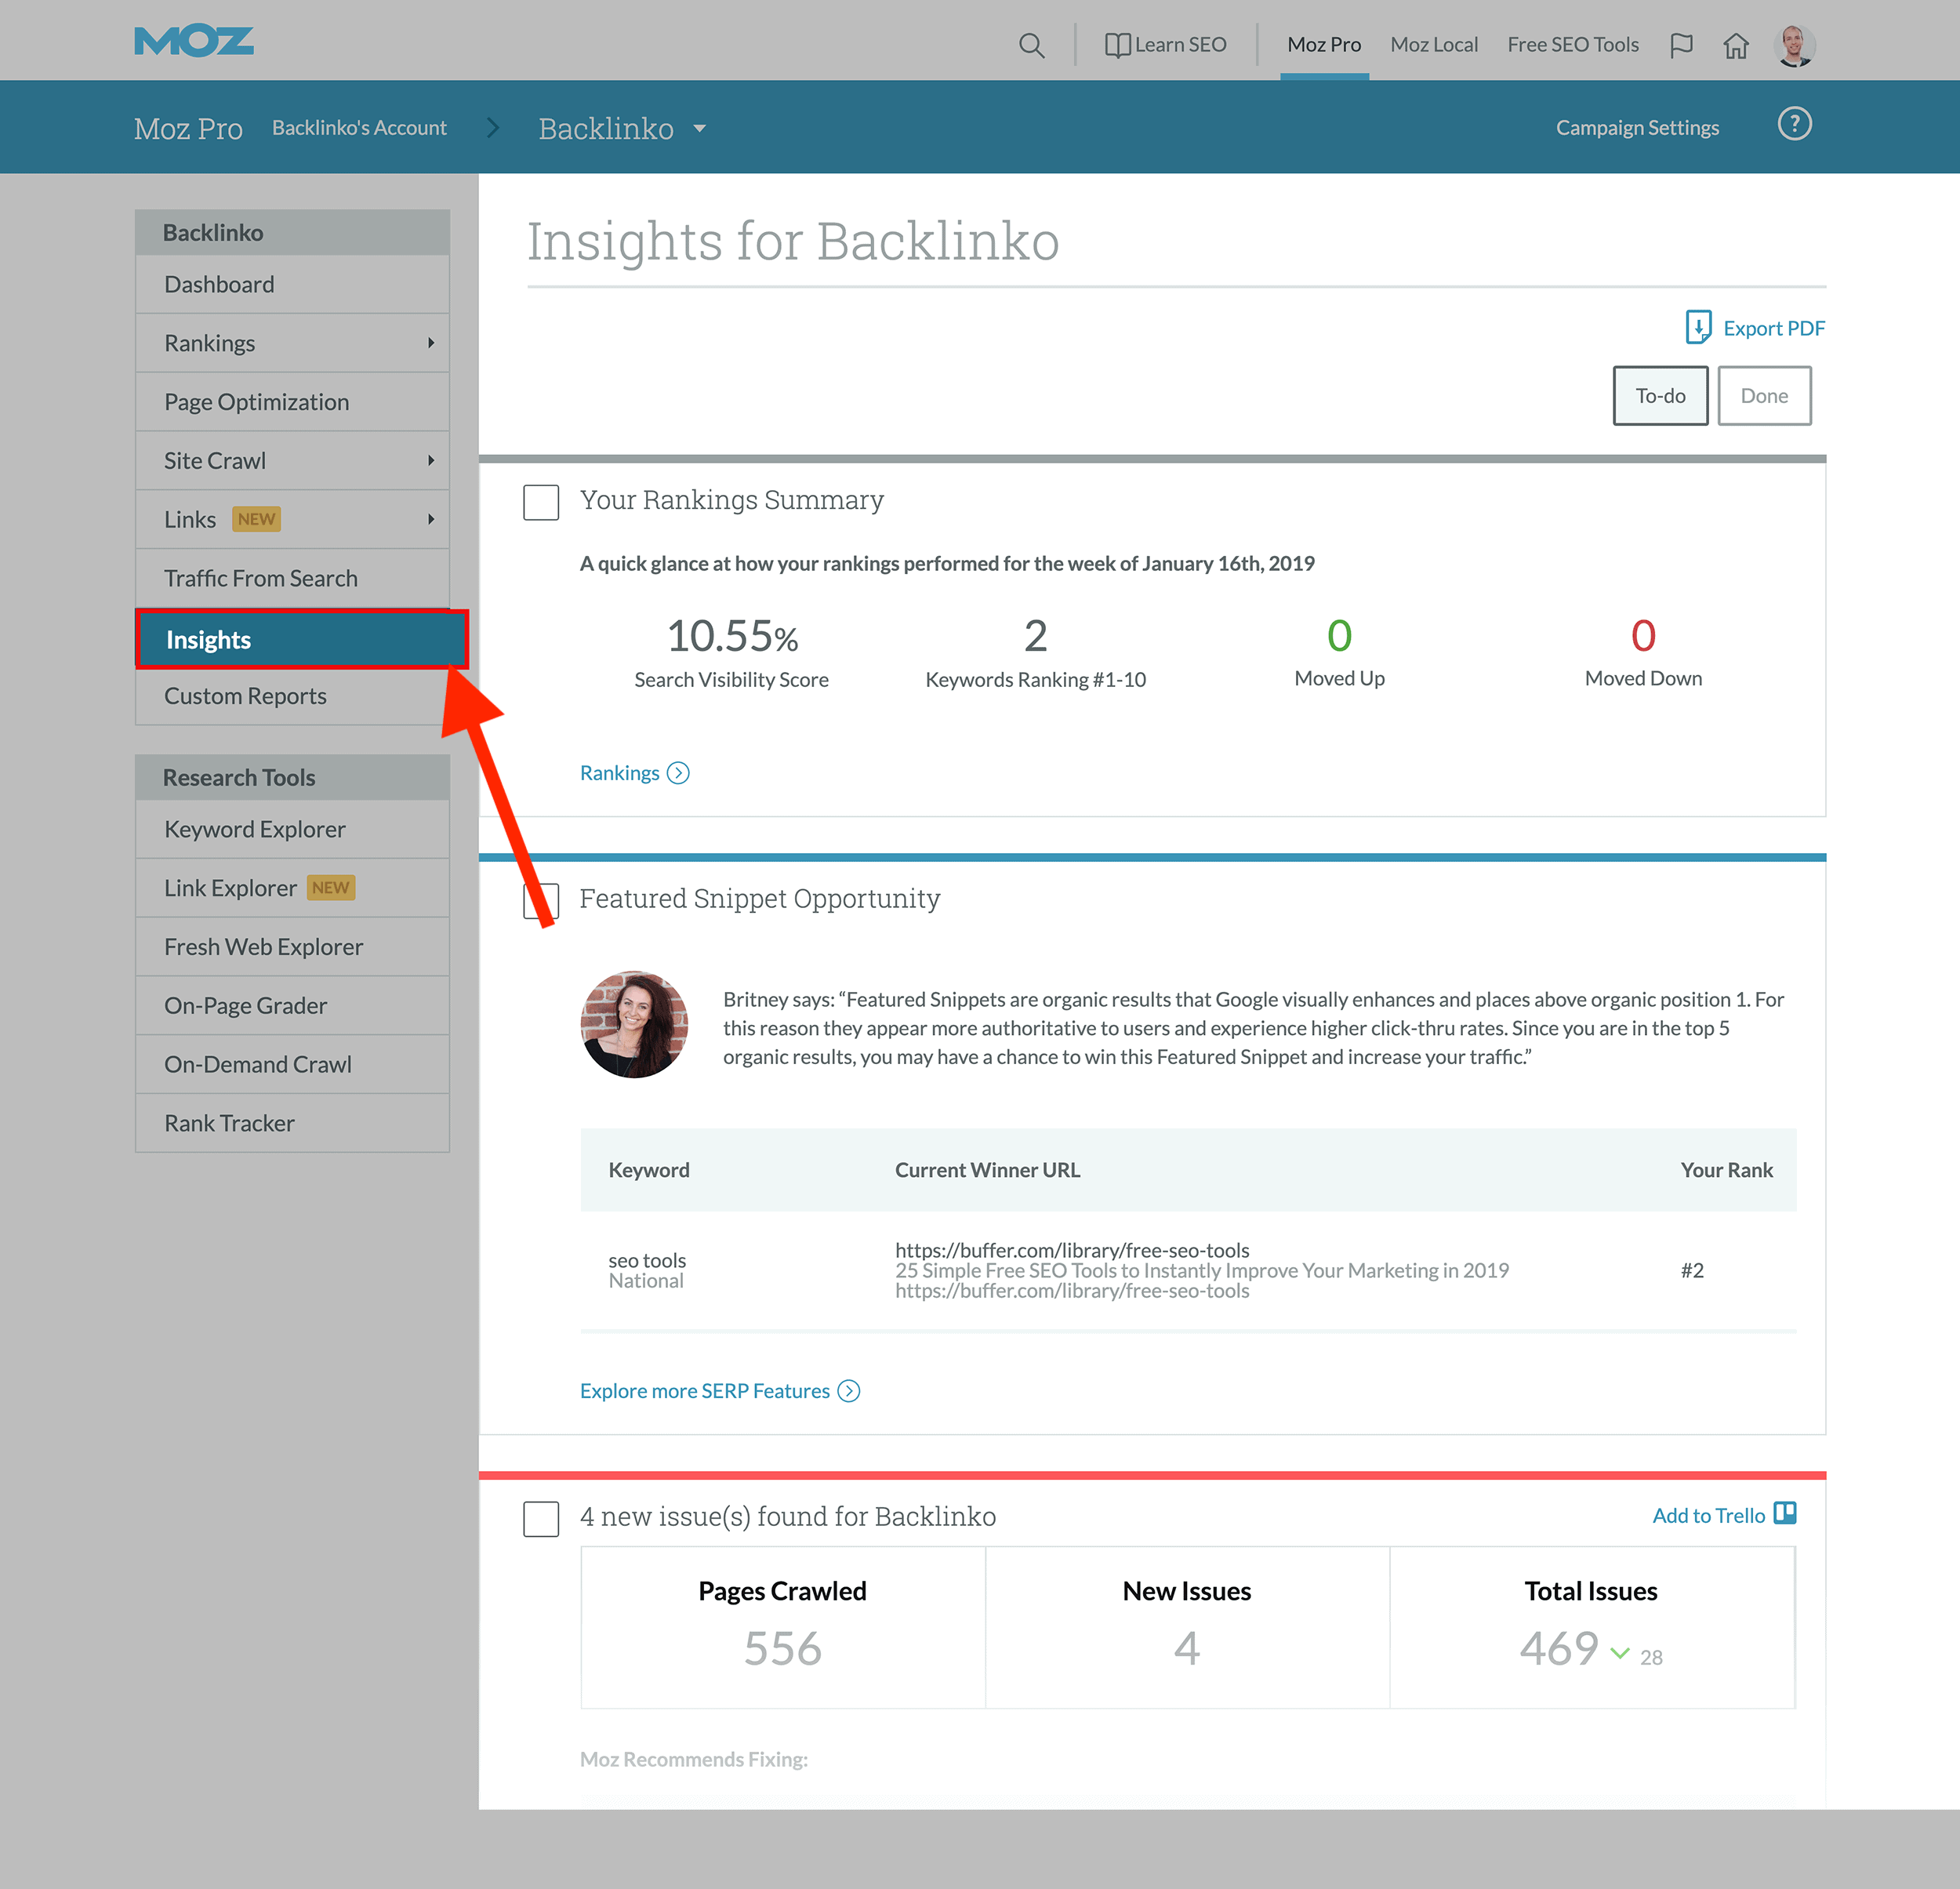Follow the Rankings link in summary
Image resolution: width=1960 pixels, height=1889 pixels.
click(x=620, y=773)
